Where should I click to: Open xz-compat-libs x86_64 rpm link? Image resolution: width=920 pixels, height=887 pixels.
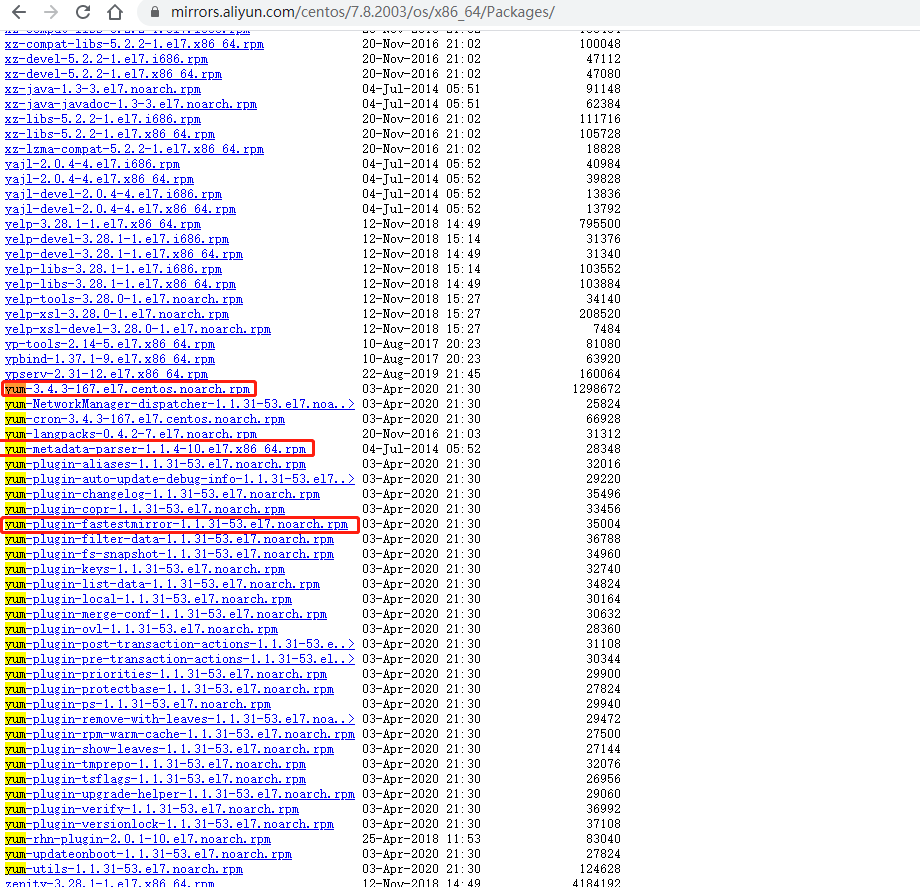(134, 44)
